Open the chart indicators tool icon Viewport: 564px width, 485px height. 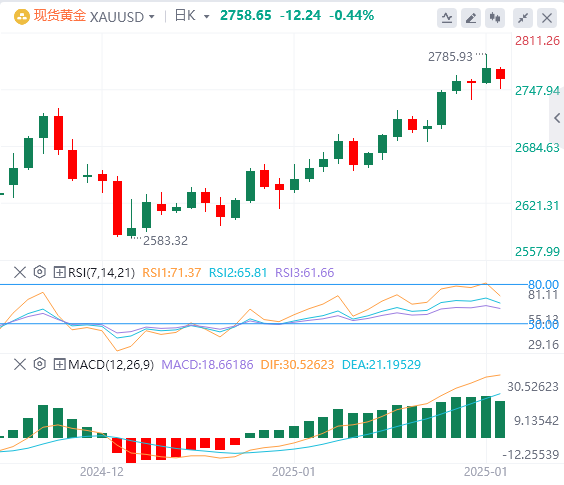[447, 18]
